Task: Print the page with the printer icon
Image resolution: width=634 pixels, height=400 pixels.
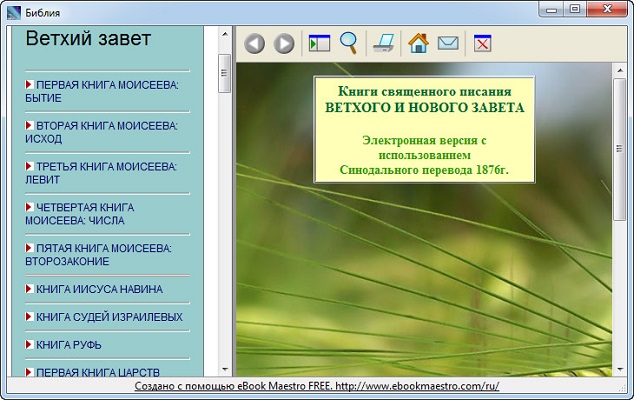Action: [383, 43]
